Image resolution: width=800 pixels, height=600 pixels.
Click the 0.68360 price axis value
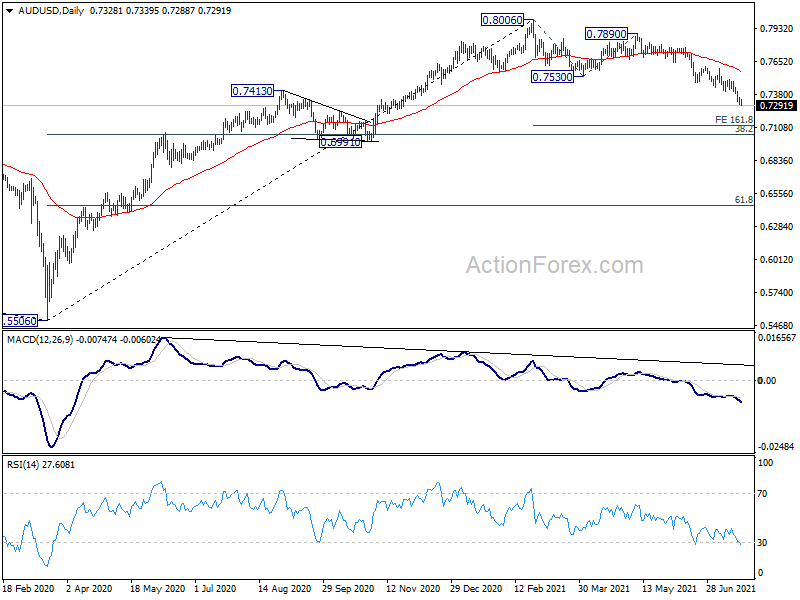coord(777,161)
